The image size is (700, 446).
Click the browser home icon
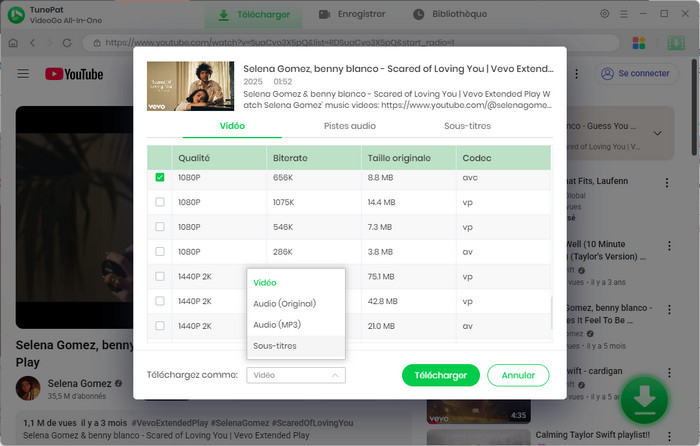13,43
